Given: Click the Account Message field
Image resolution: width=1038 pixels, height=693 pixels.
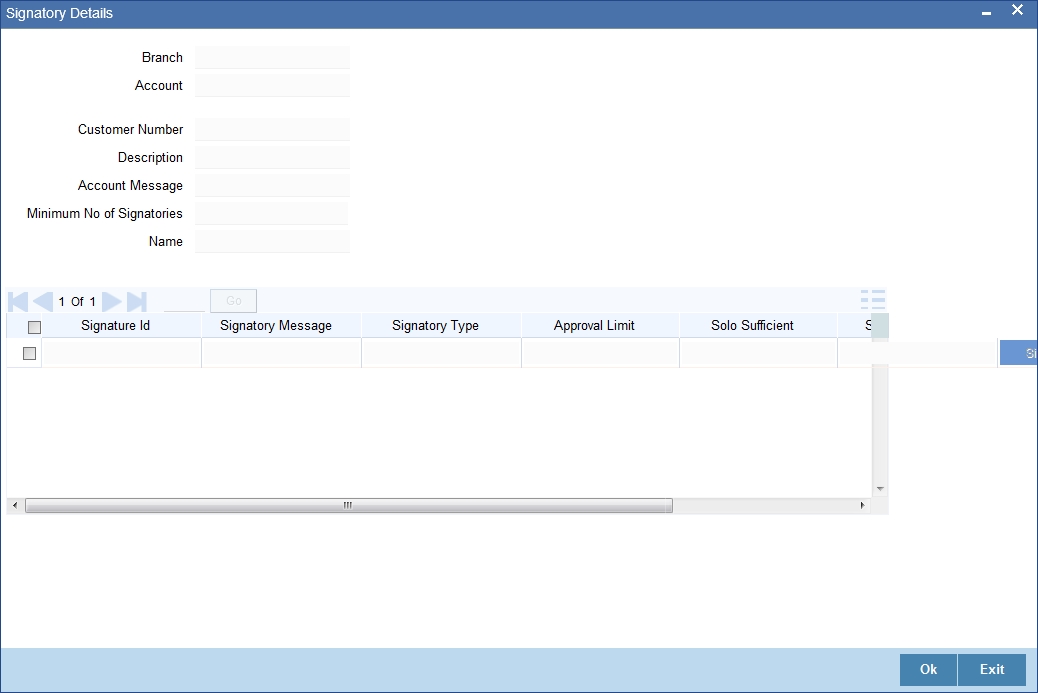Looking at the screenshot, I should pos(272,185).
